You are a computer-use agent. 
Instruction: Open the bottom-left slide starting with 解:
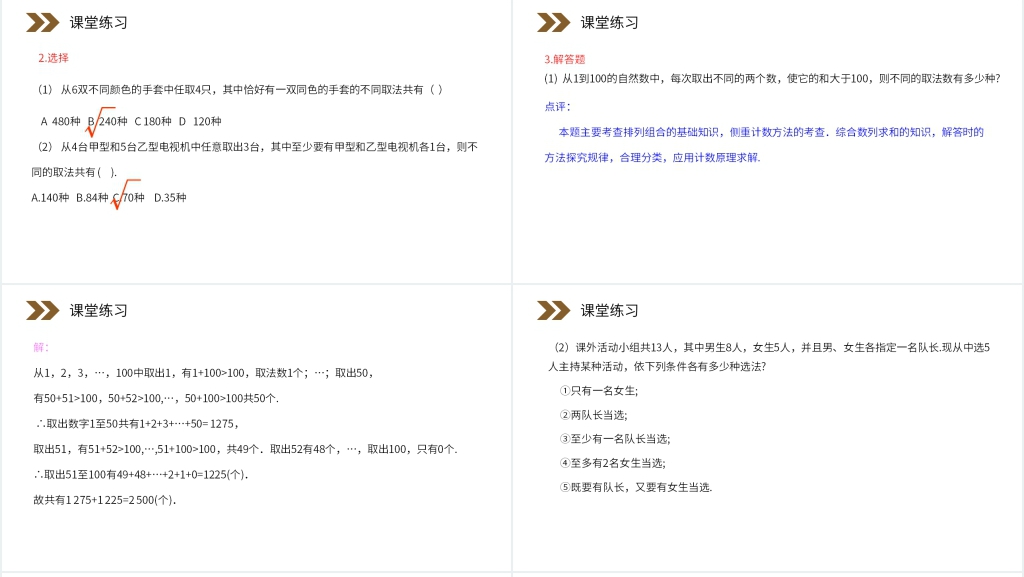[x=256, y=428]
